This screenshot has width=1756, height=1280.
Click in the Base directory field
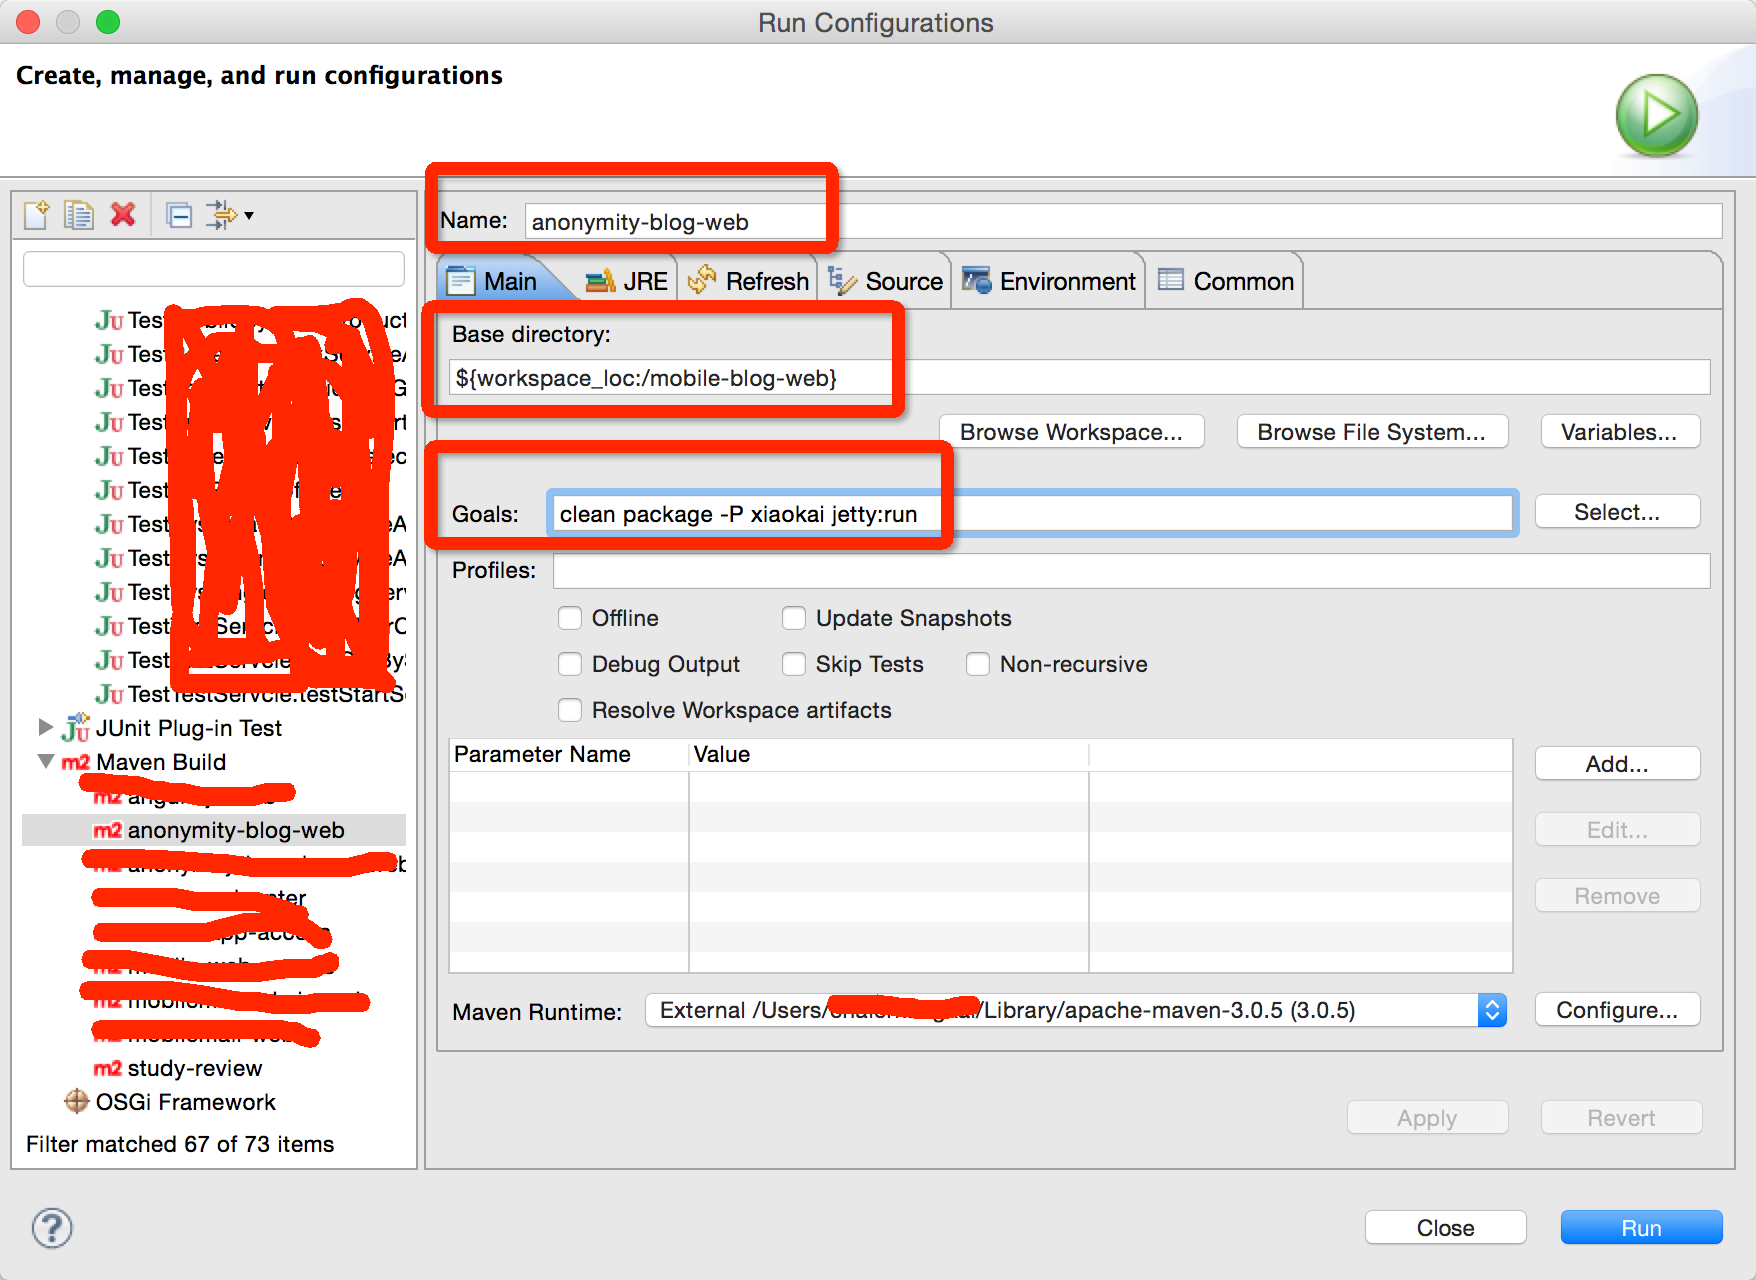[x=1079, y=378]
